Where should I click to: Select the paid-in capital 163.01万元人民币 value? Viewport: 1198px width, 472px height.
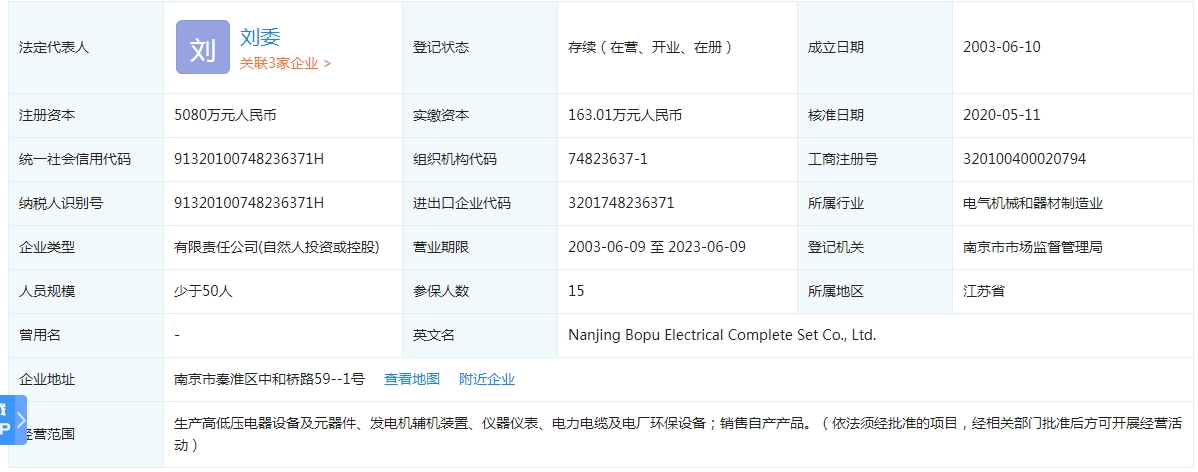coord(624,115)
